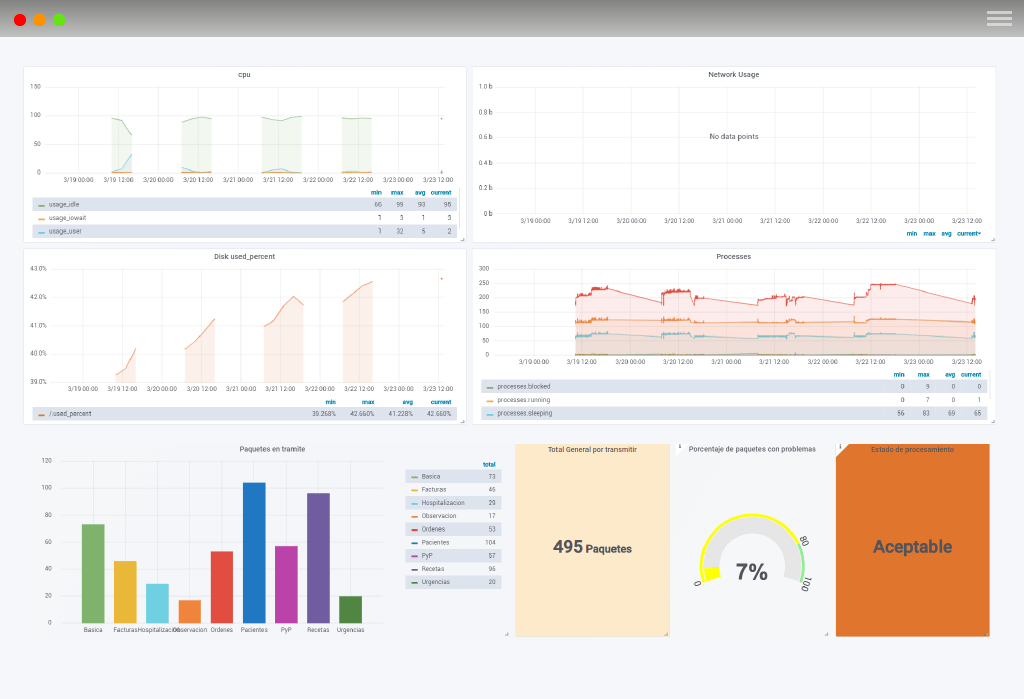Image resolution: width=1024 pixels, height=699 pixels.
Task: Sort Paquetes legend by total column
Action: click(x=489, y=464)
